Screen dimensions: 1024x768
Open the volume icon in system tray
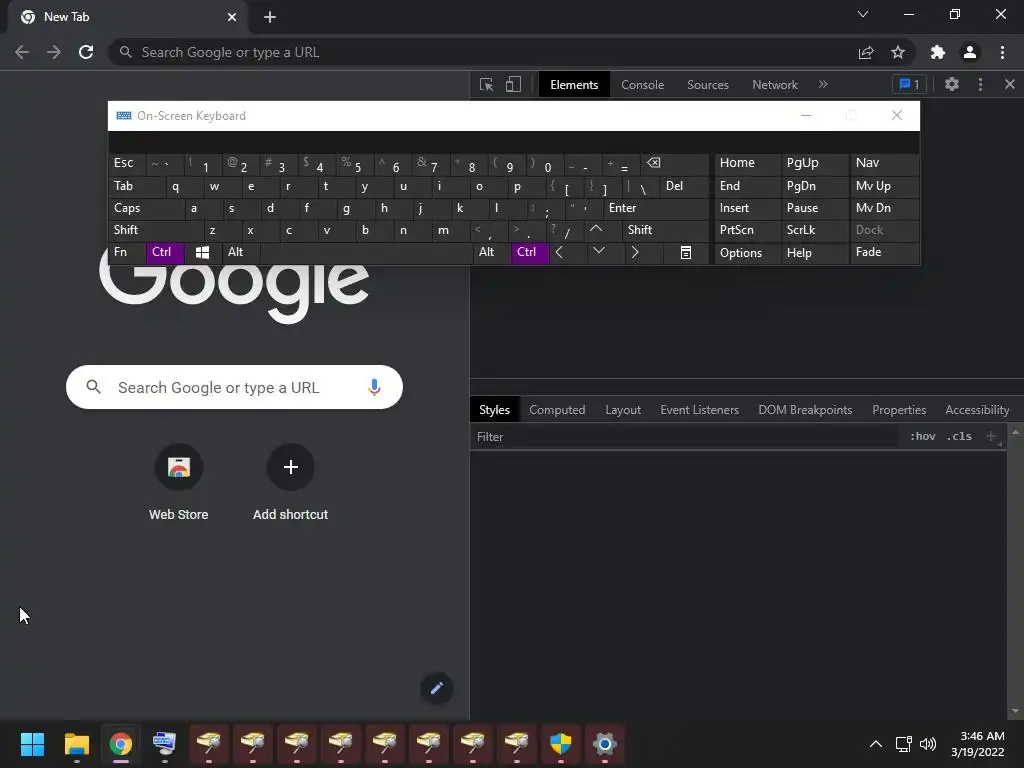coord(928,744)
